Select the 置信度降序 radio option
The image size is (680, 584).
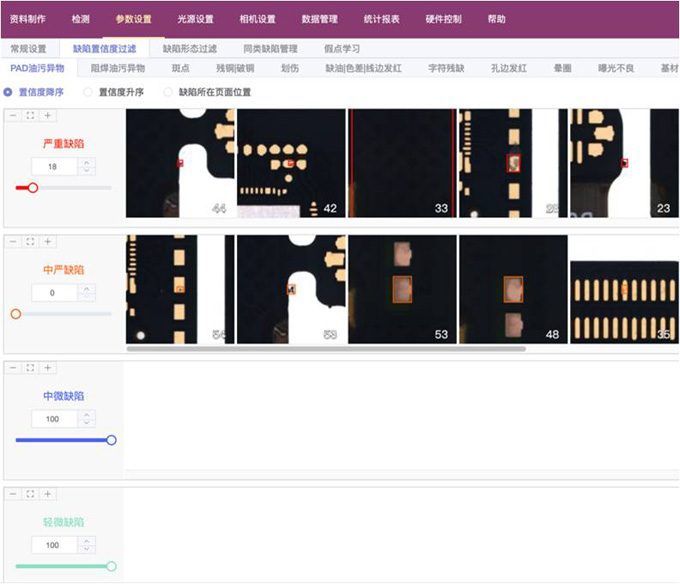pyautogui.click(x=9, y=92)
